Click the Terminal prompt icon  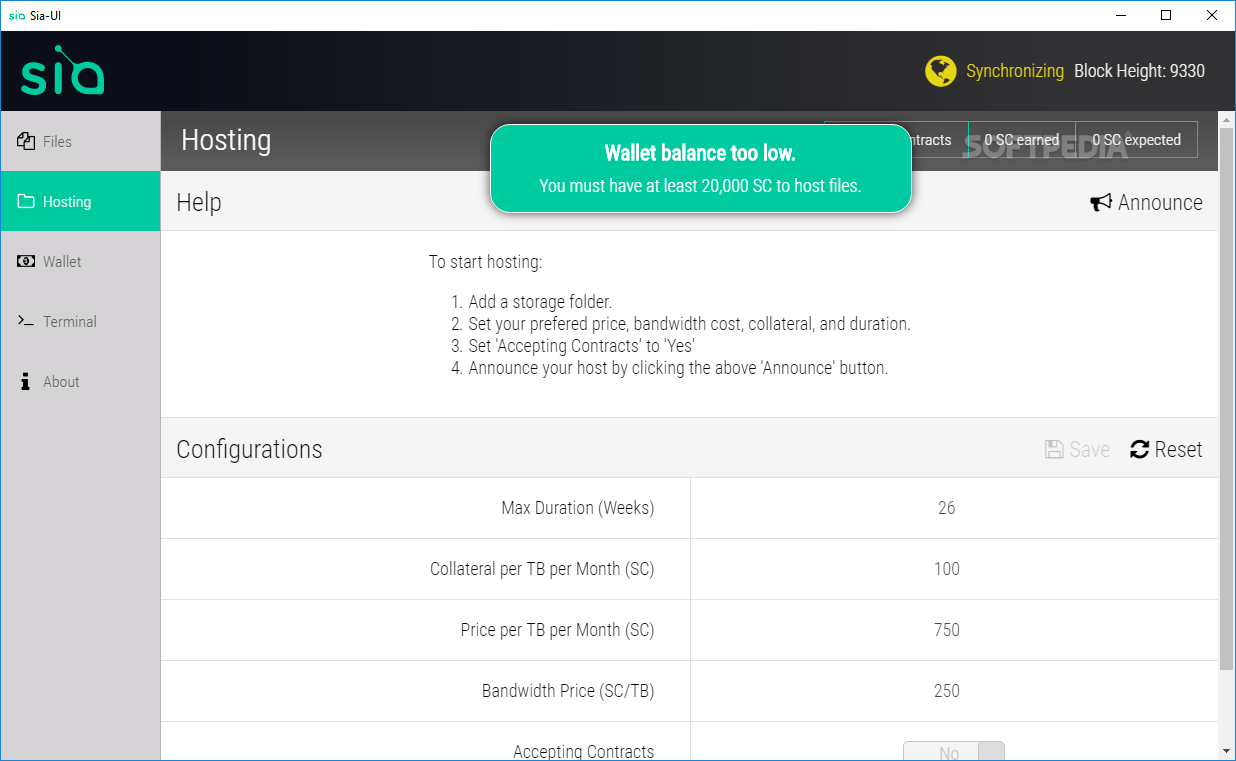click(26, 321)
